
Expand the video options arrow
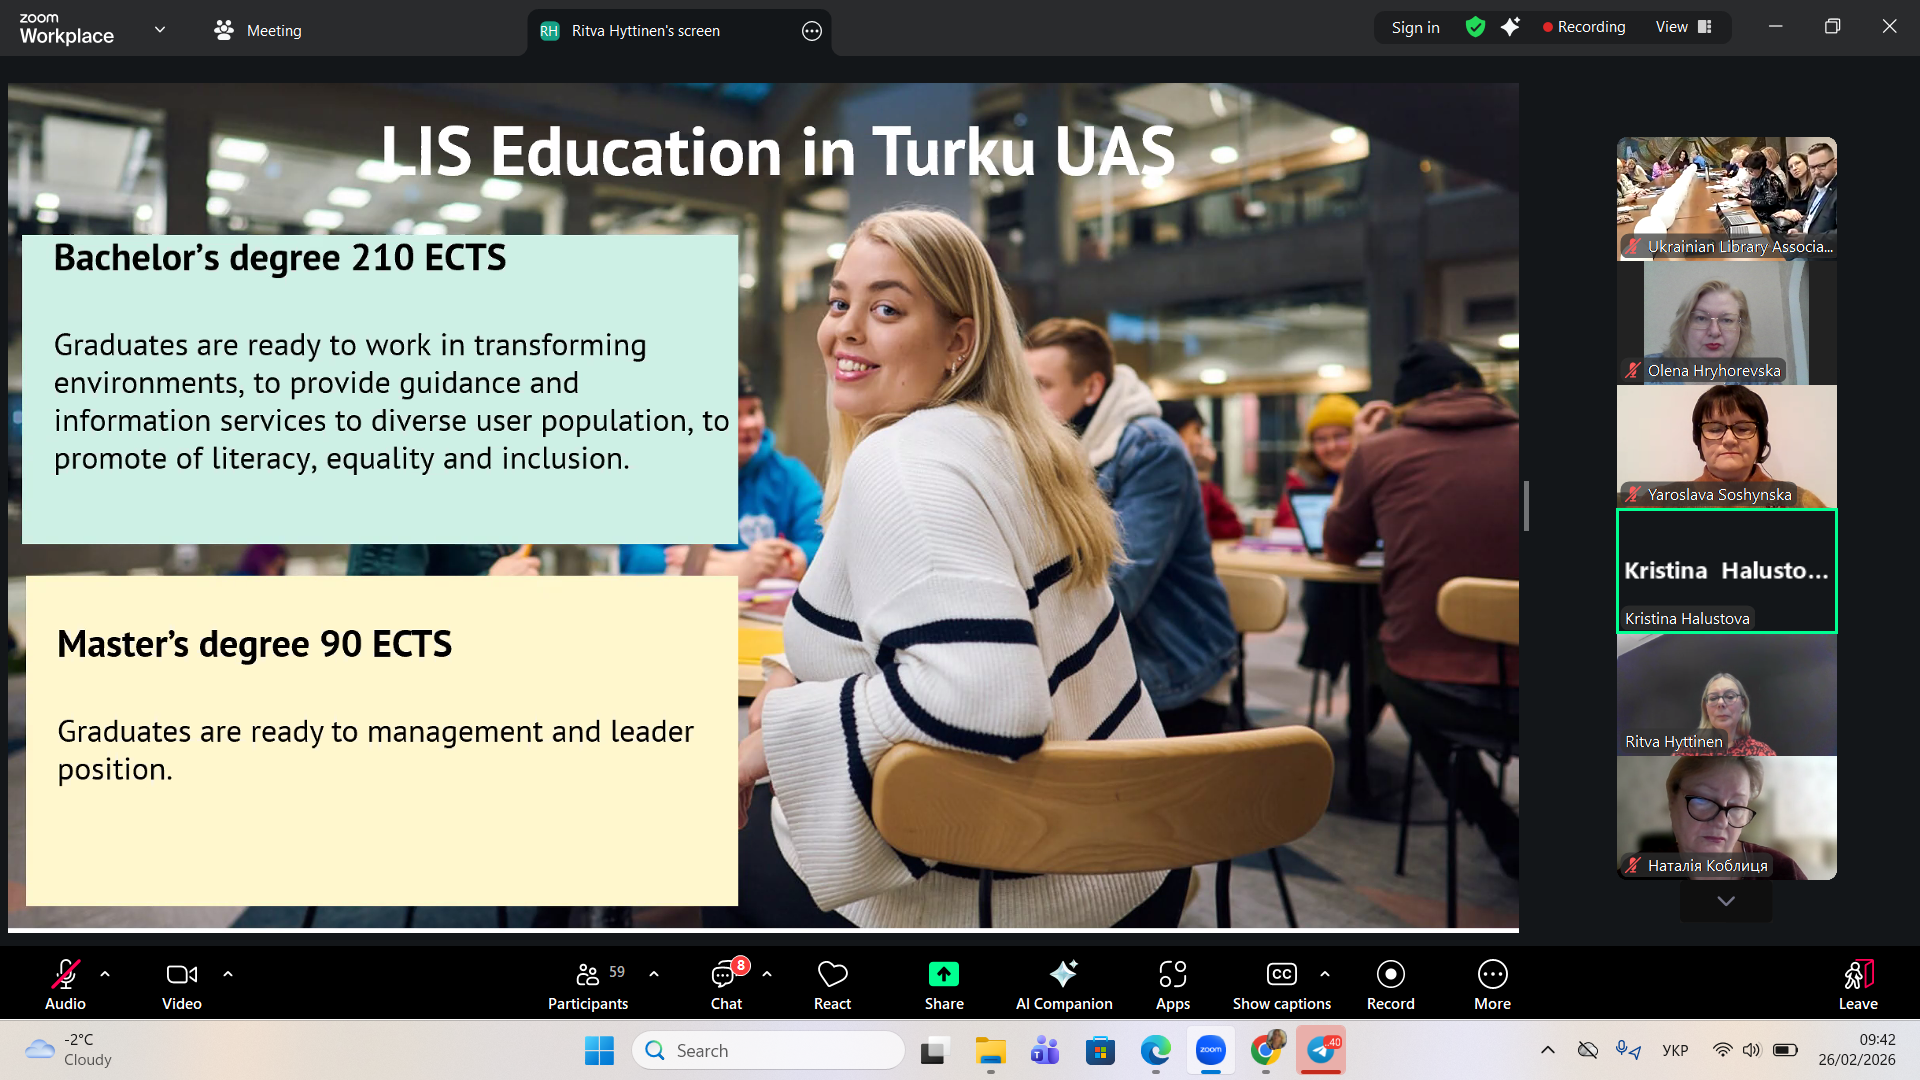228,973
